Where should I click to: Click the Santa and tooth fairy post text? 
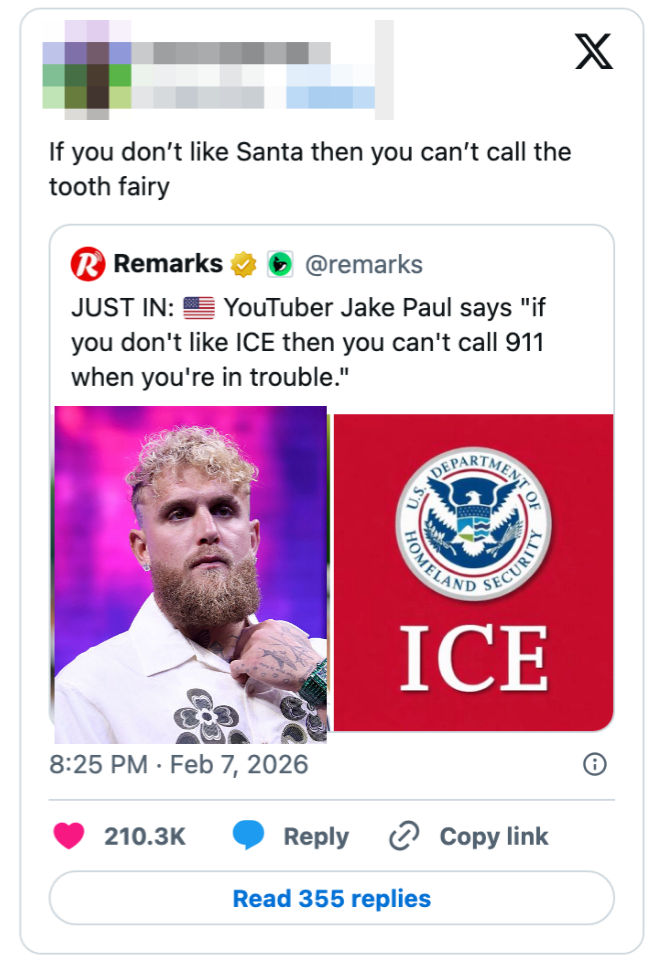click(310, 169)
